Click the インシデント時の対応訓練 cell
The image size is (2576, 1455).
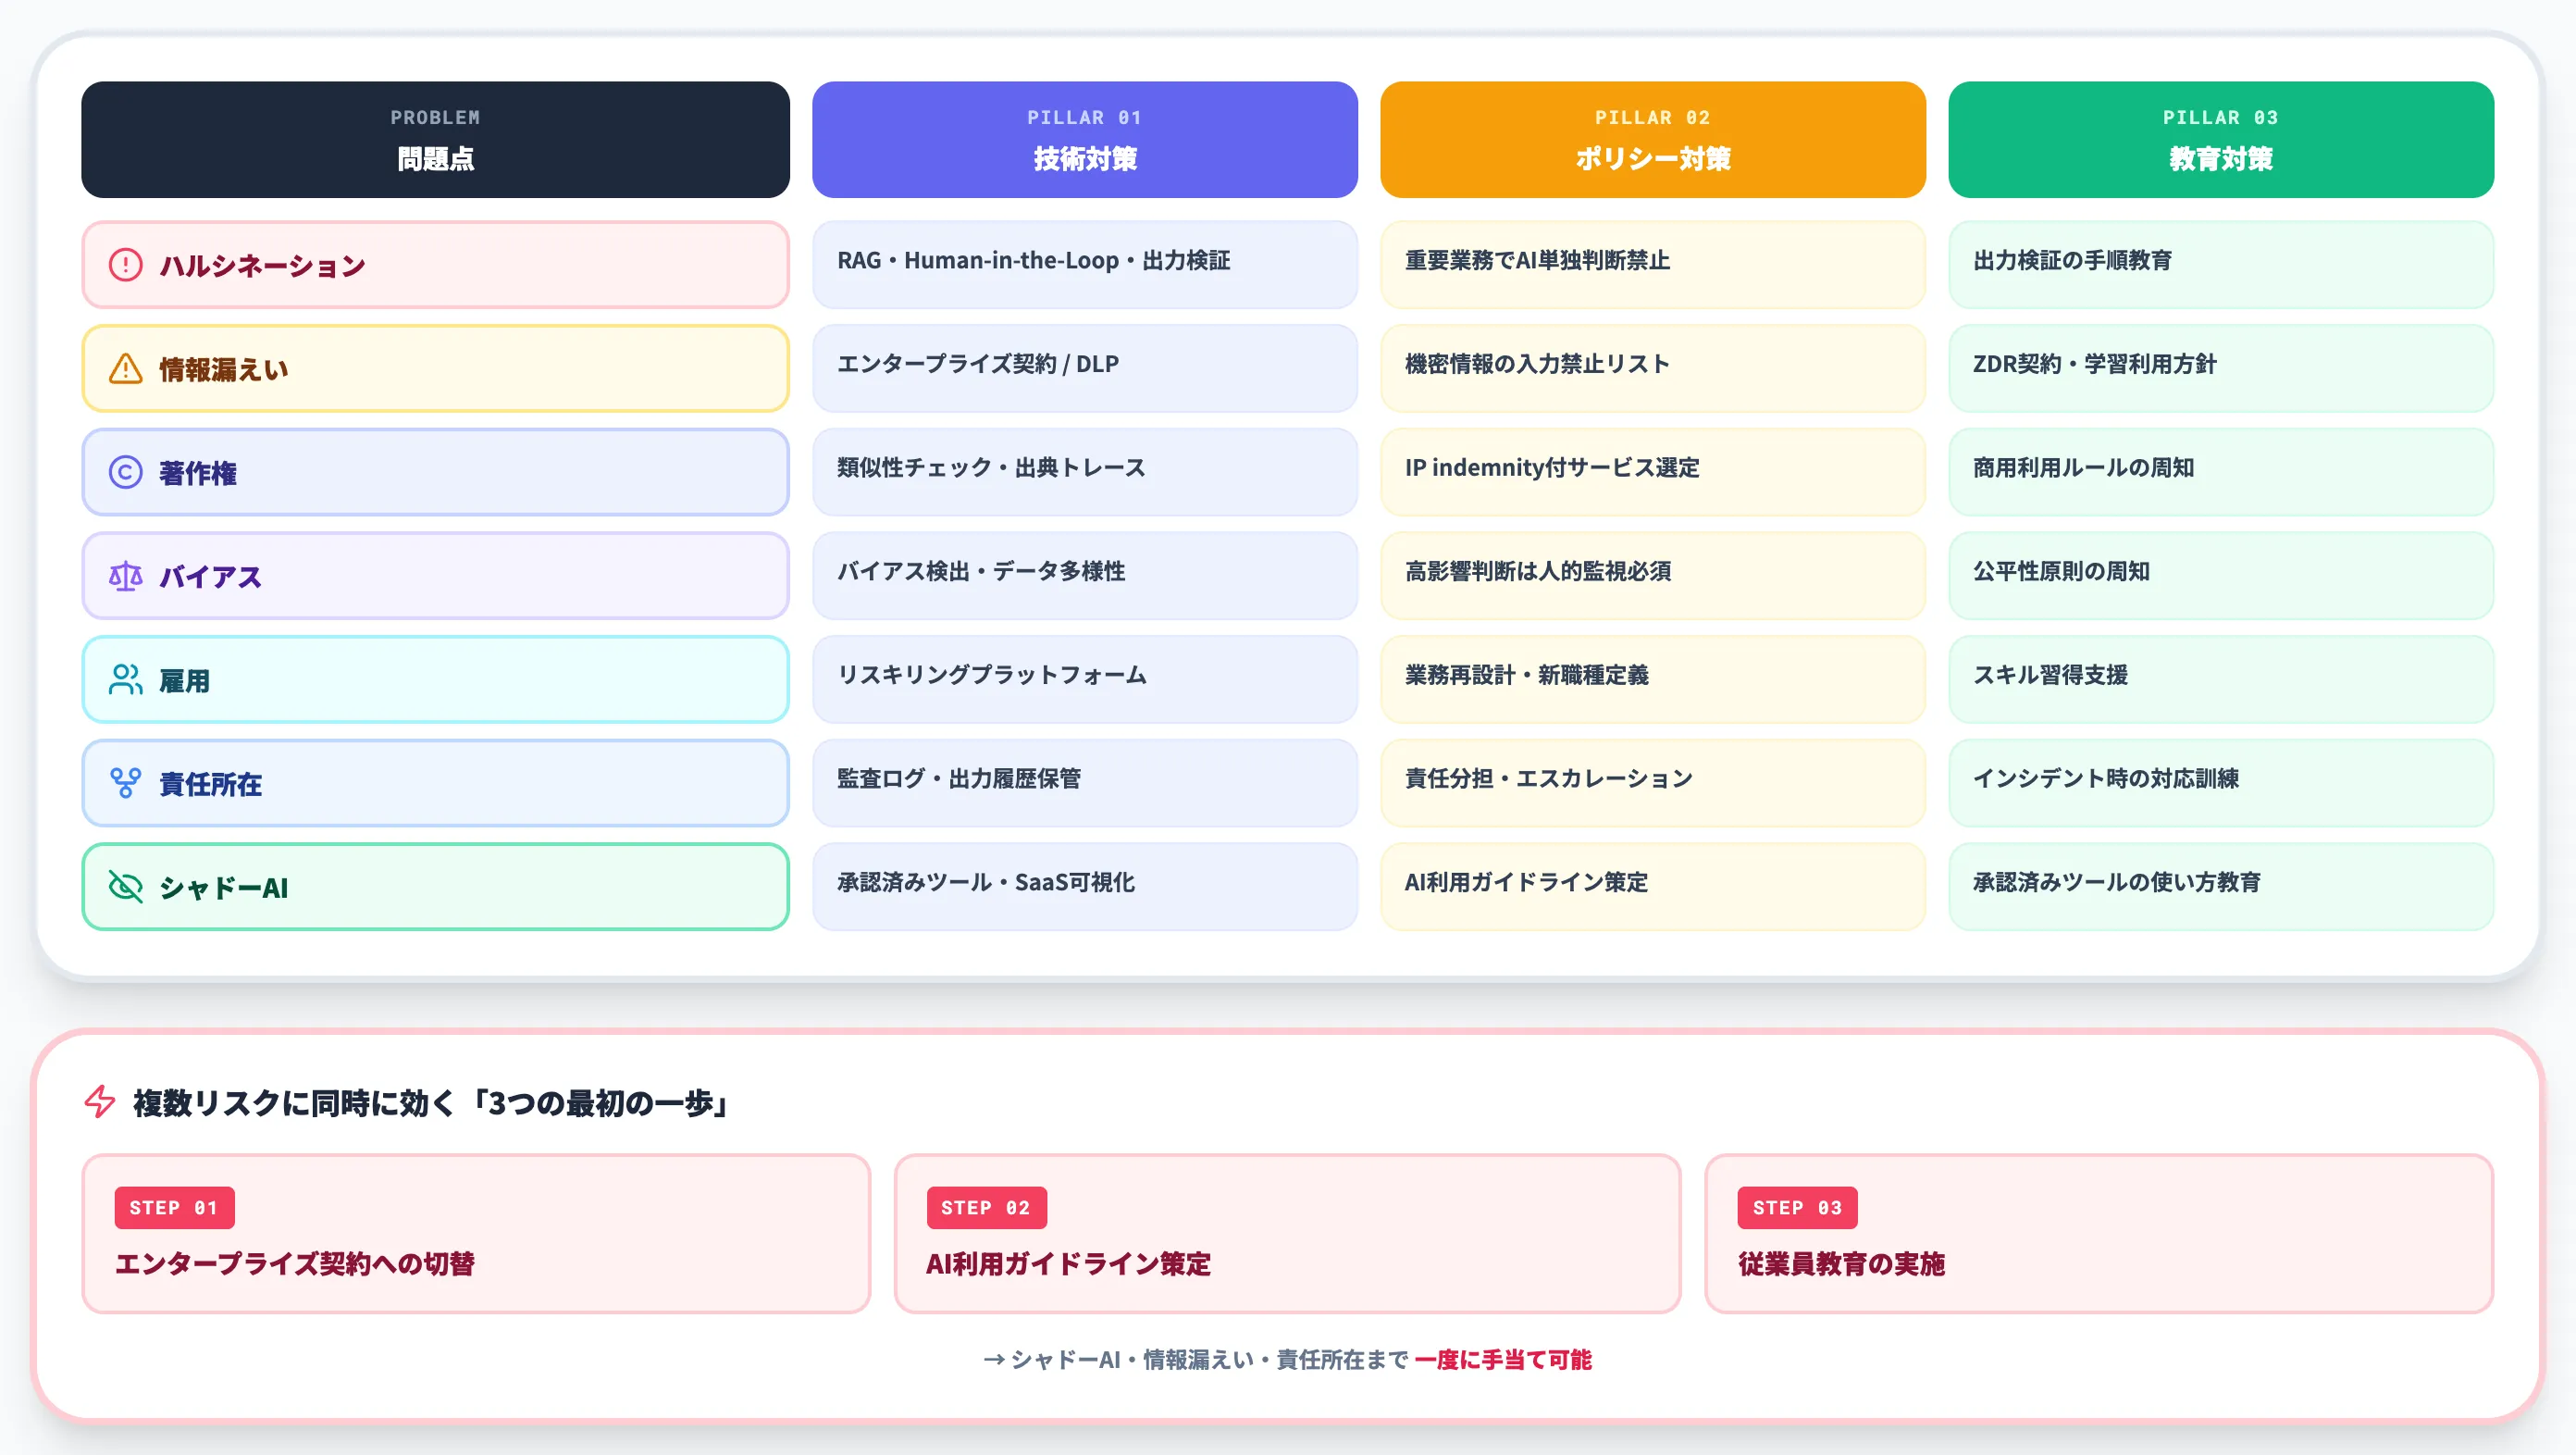pos(2221,783)
